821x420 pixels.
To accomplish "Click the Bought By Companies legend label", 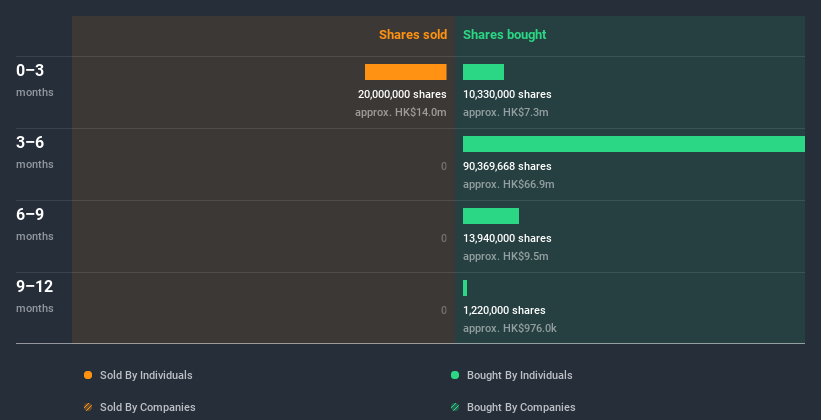I will (x=521, y=407).
